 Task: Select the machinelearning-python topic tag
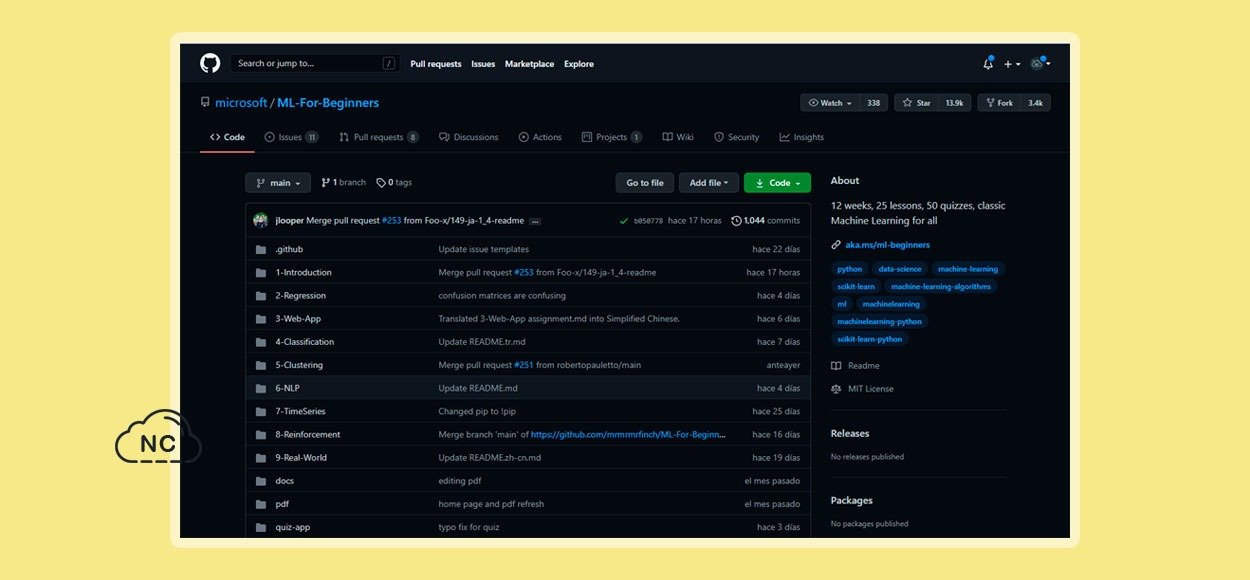click(x=879, y=321)
